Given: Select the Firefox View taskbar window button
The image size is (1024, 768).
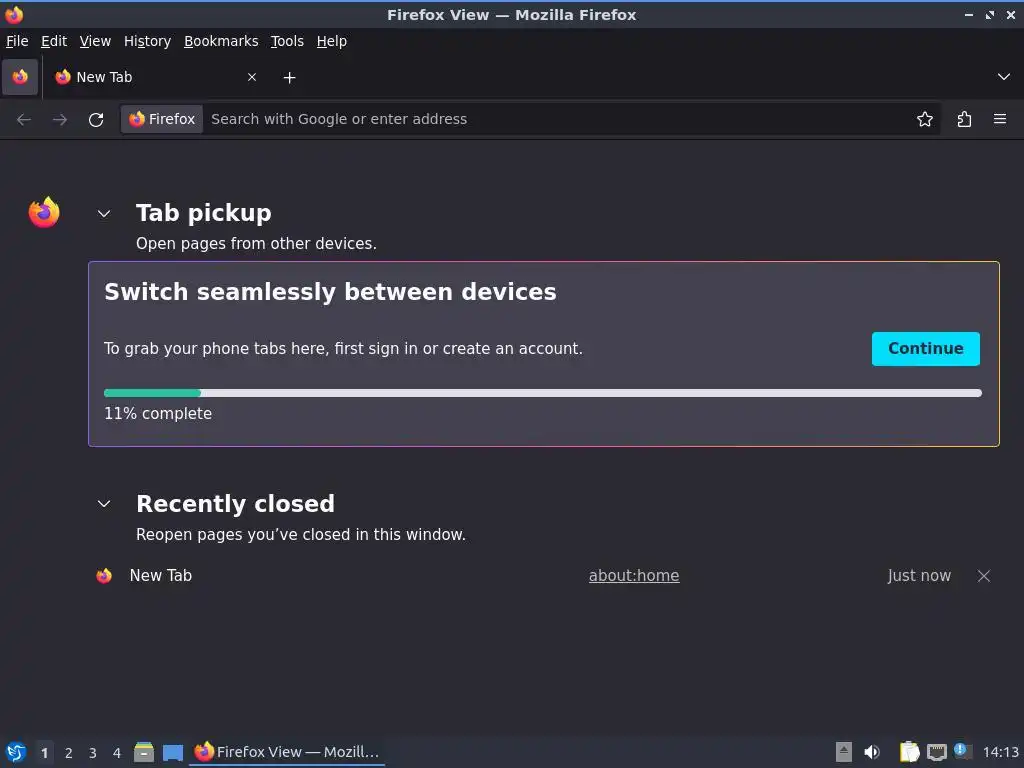Looking at the screenshot, I should [287, 752].
